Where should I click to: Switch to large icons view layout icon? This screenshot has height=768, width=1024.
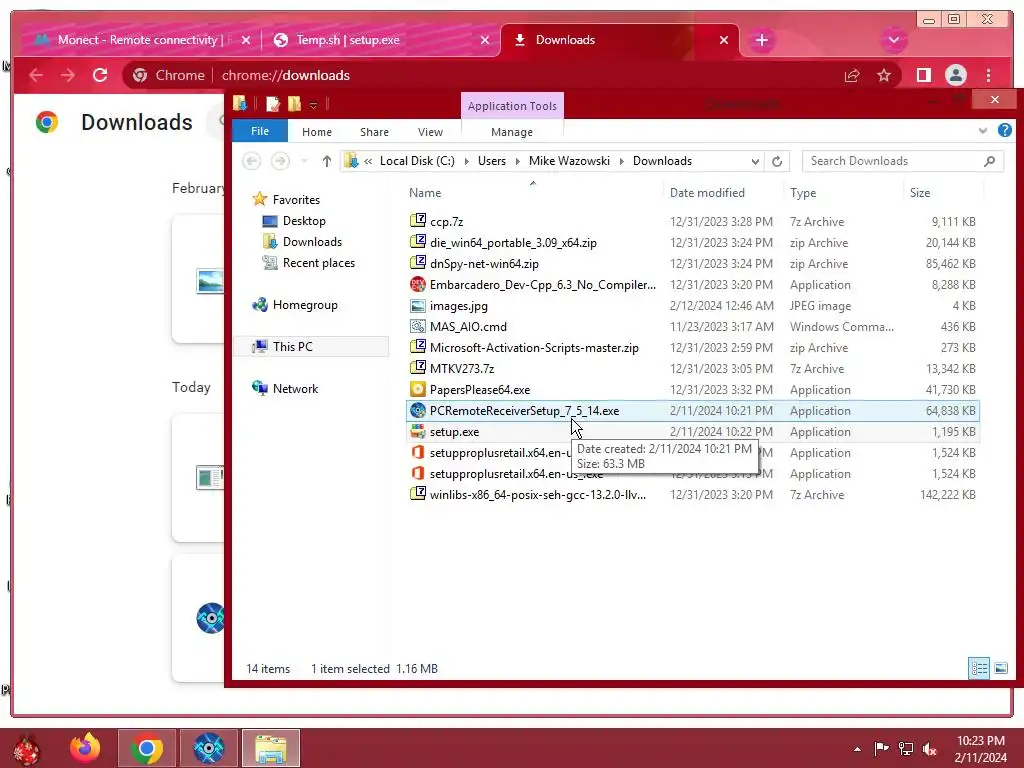pos(1000,668)
